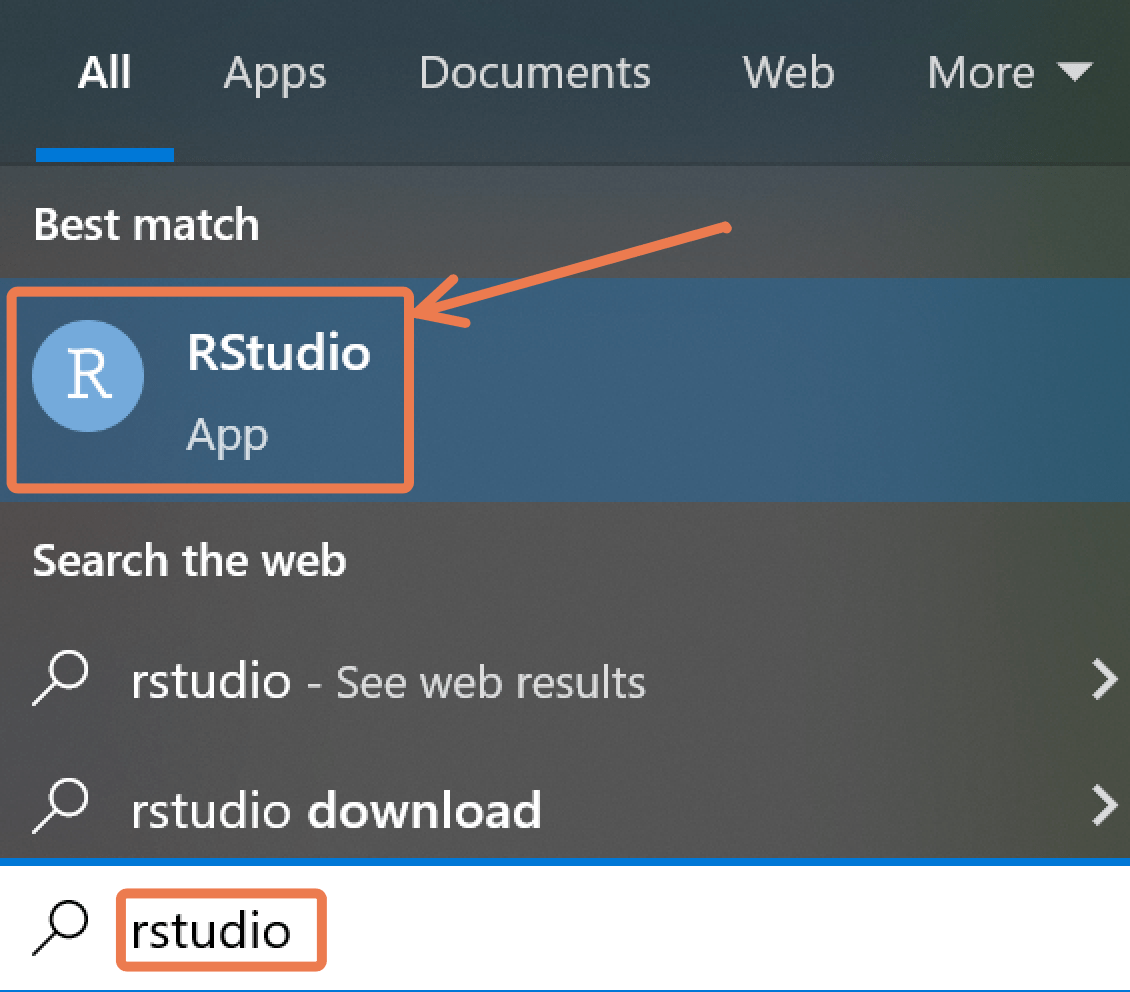The width and height of the screenshot is (1130, 992).
Task: Switch to the Apps tab
Action: (274, 73)
